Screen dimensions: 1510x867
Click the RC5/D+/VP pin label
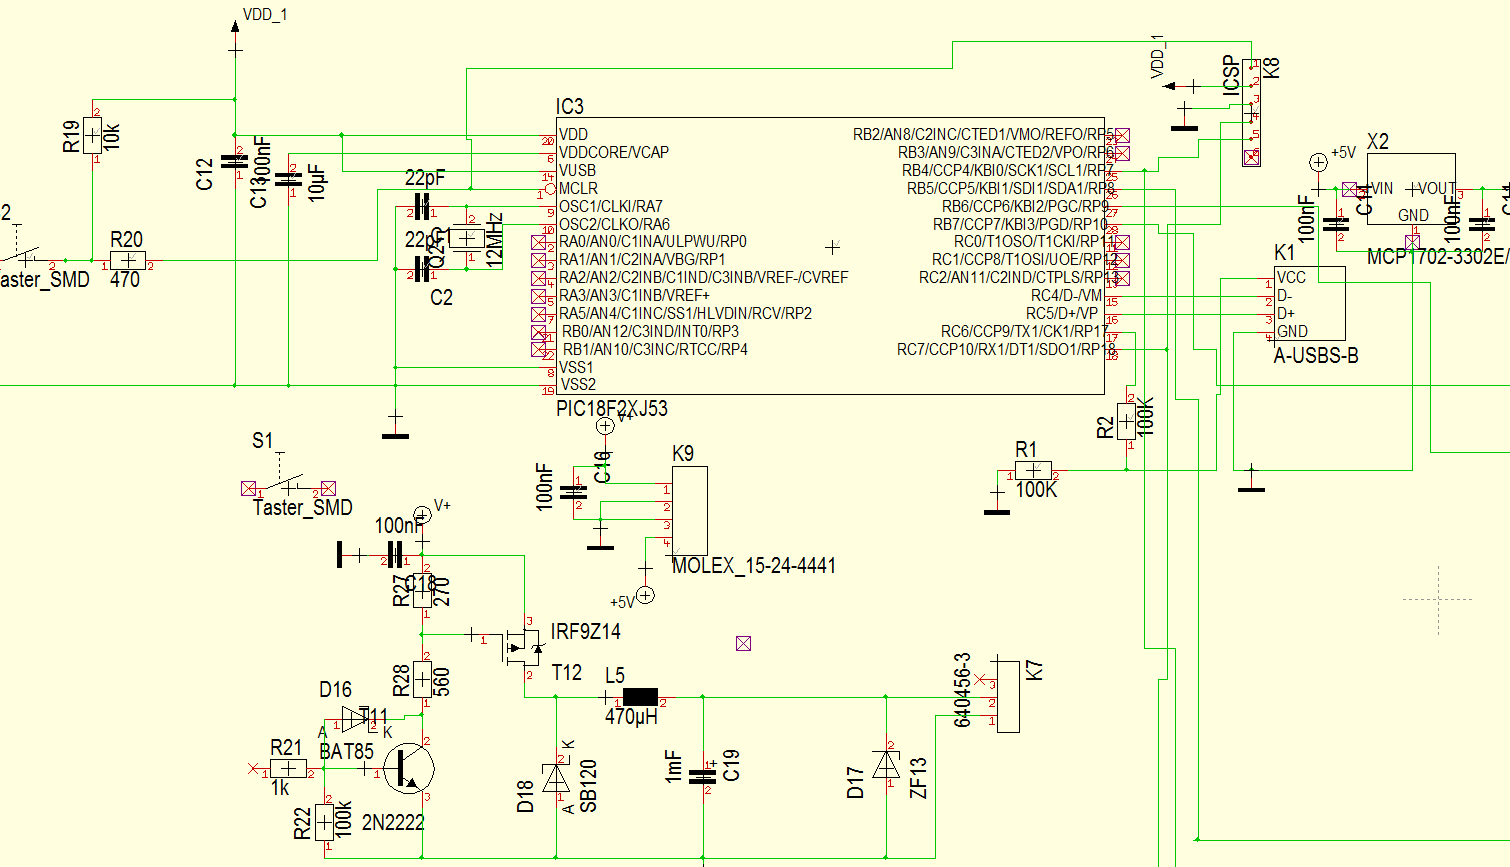pos(1062,313)
